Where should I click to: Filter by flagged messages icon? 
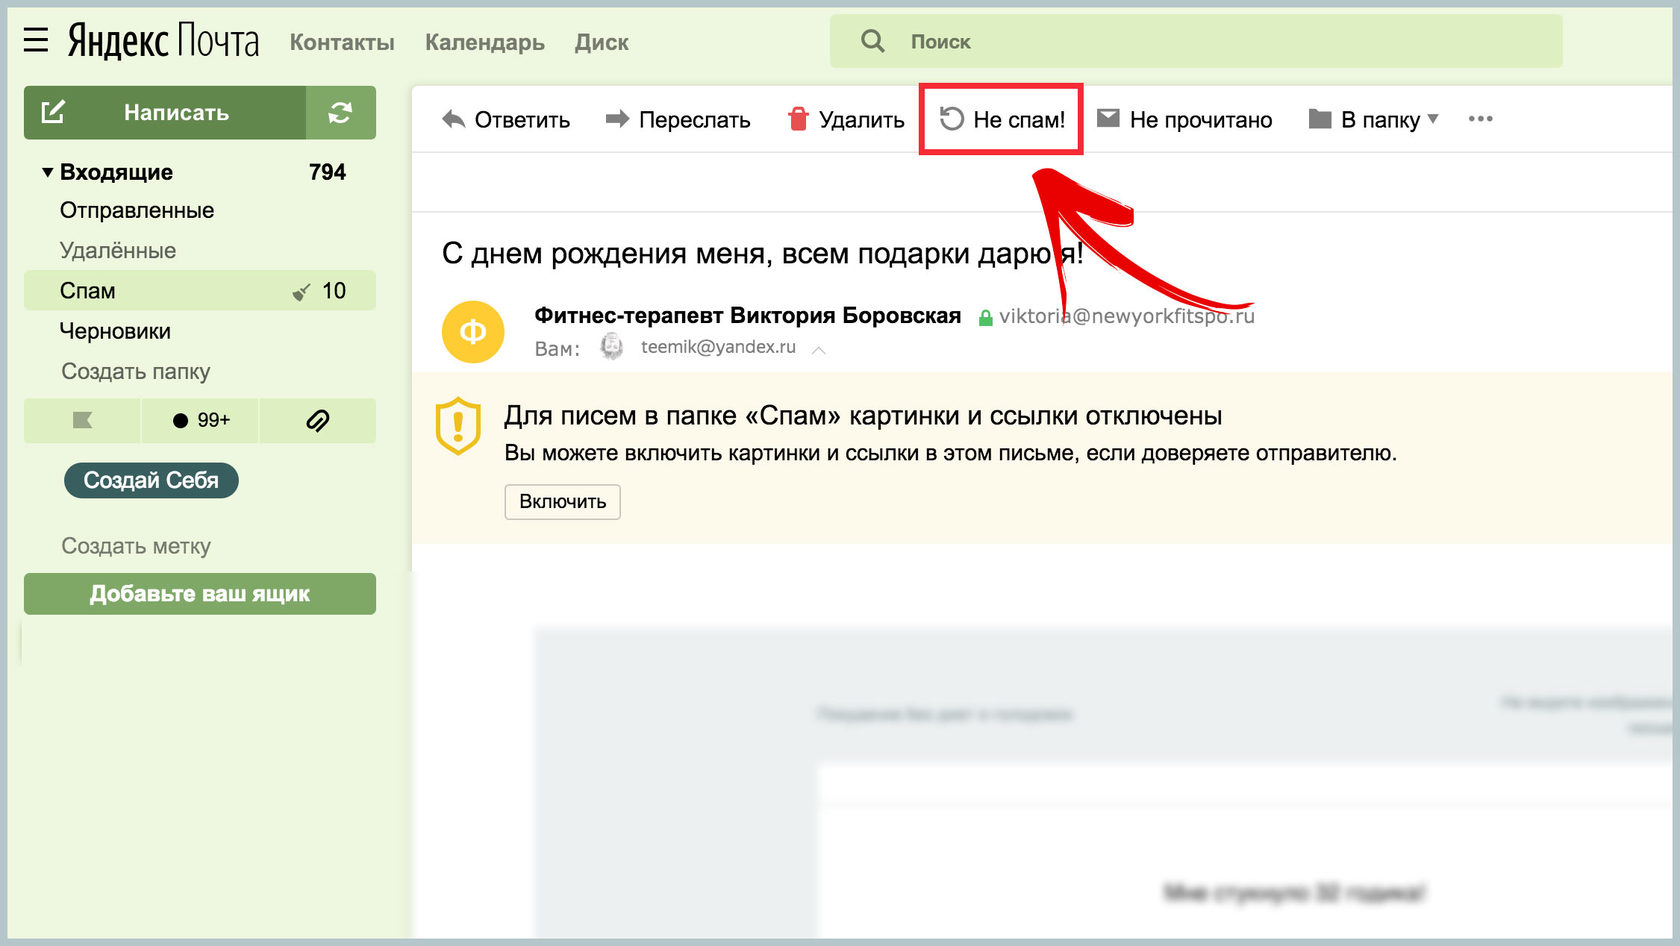point(82,420)
